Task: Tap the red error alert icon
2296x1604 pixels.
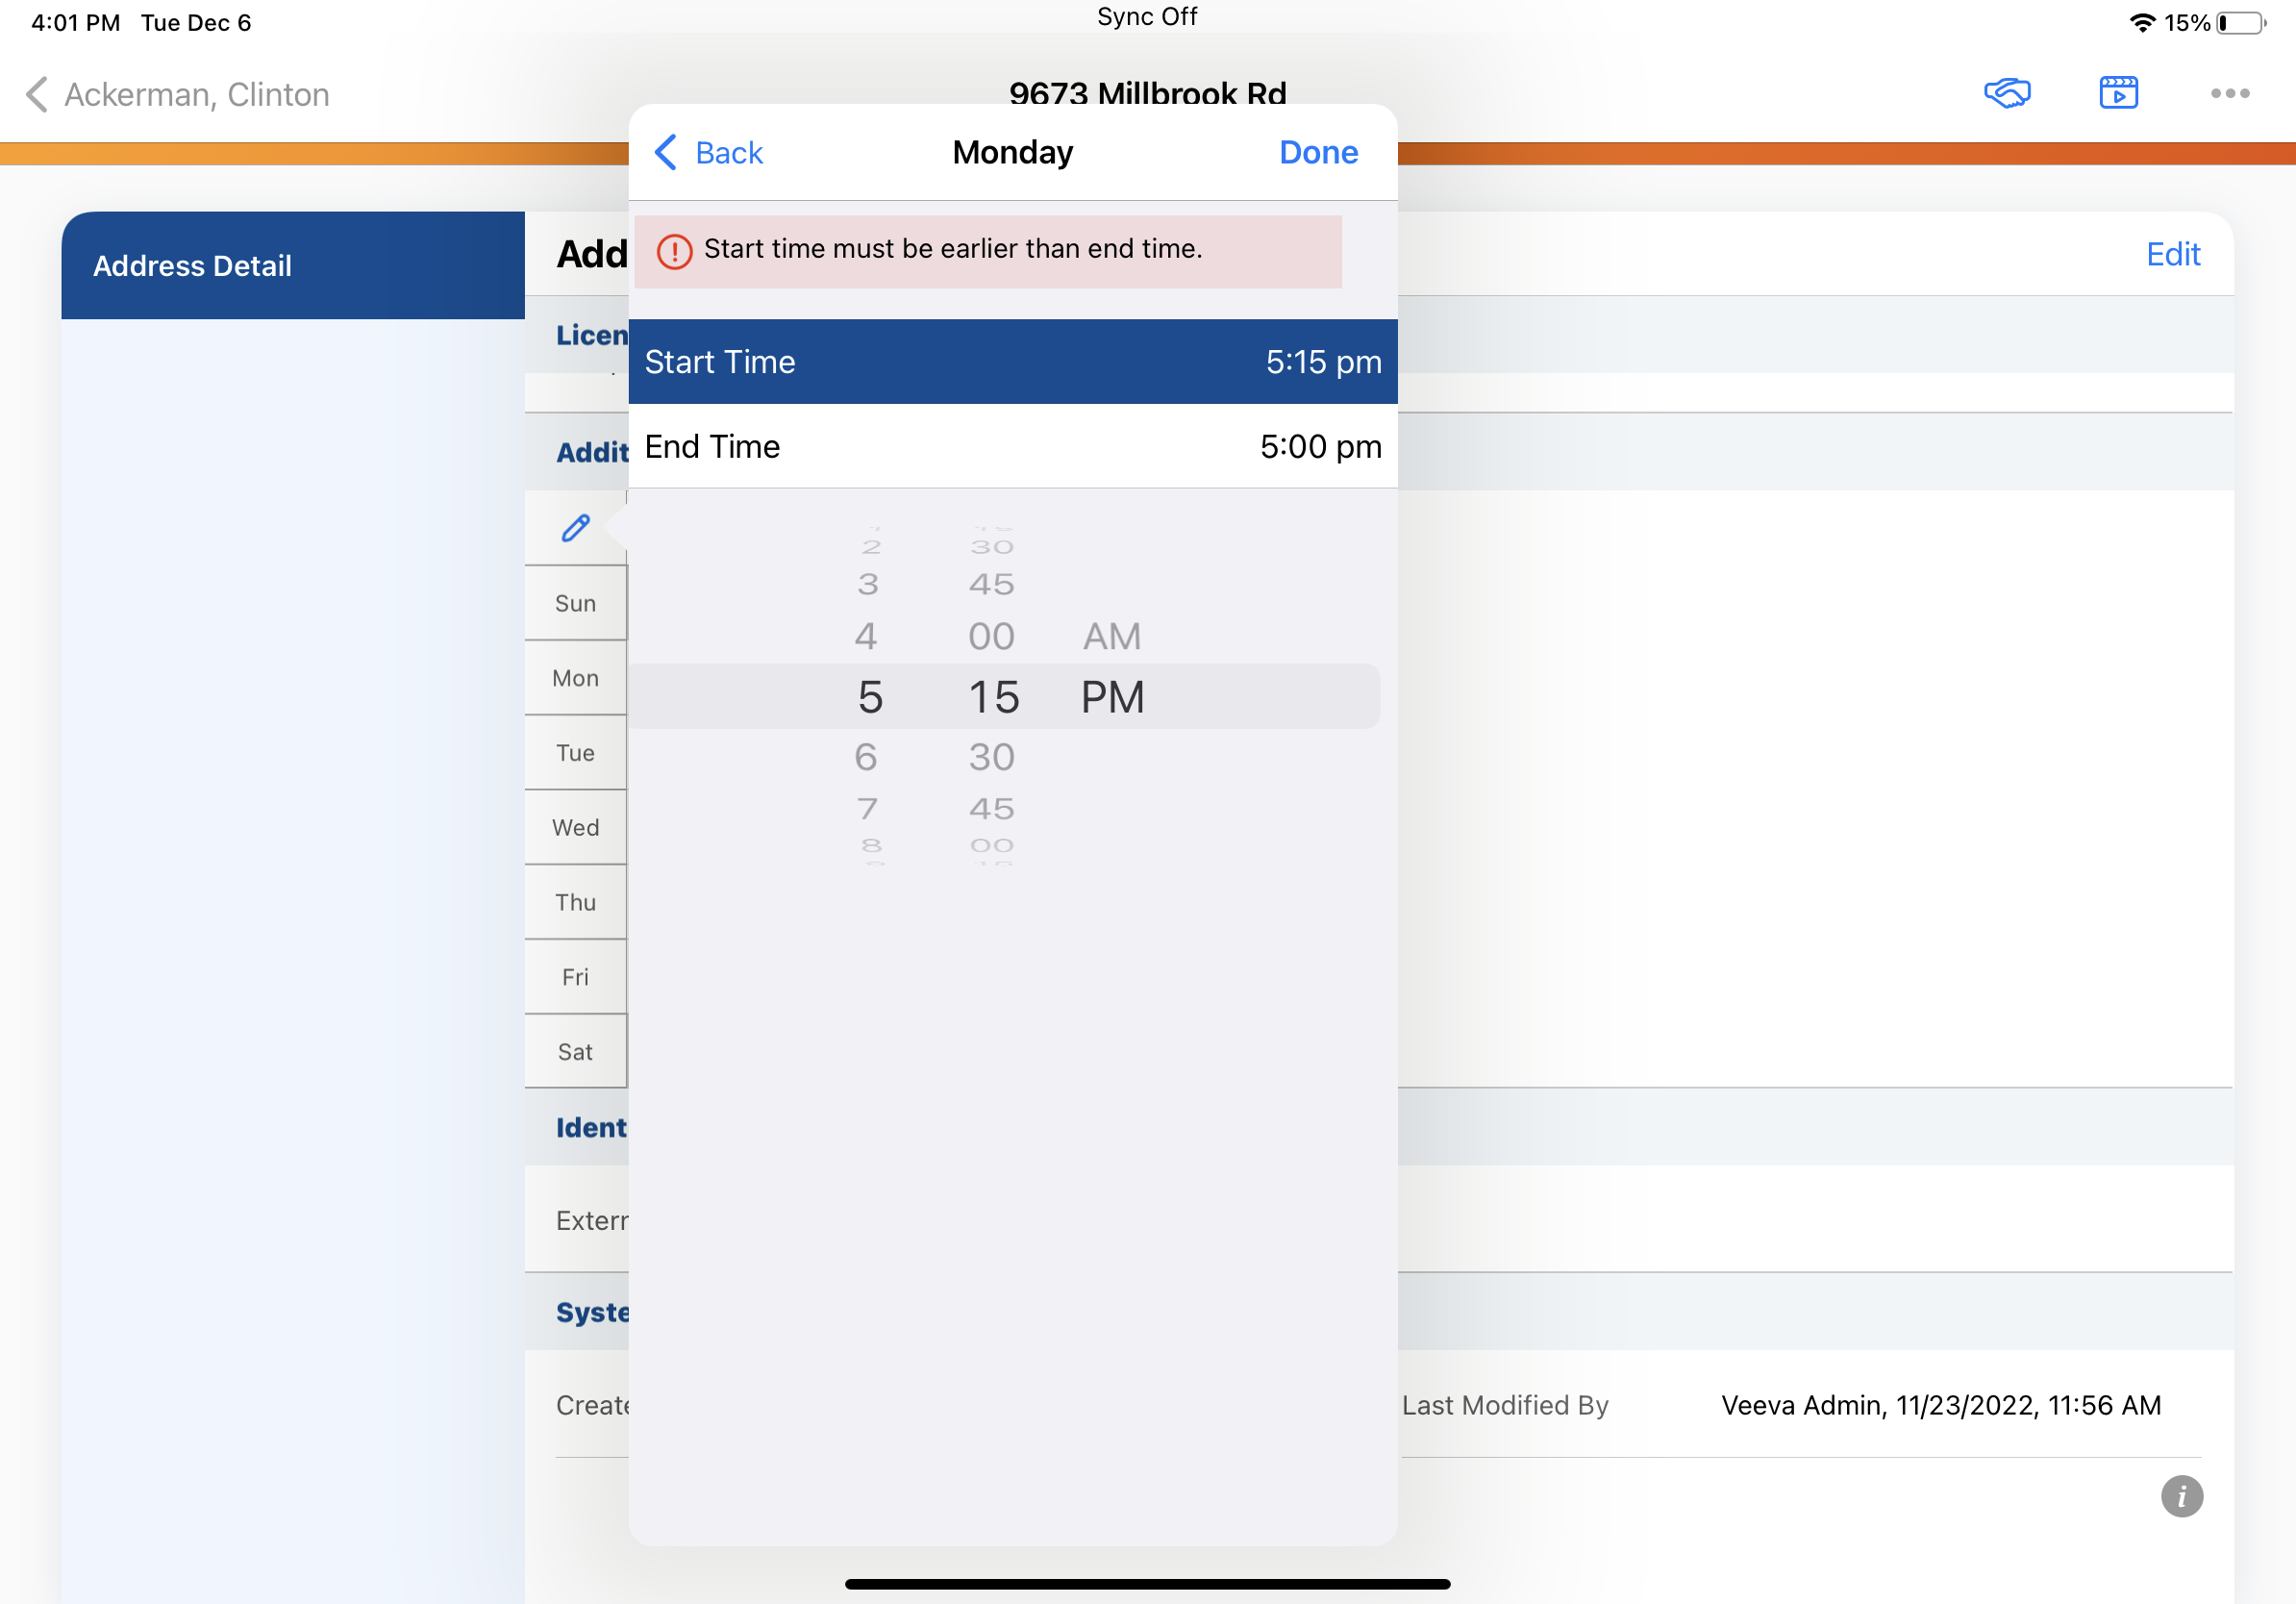Action: coord(674,251)
